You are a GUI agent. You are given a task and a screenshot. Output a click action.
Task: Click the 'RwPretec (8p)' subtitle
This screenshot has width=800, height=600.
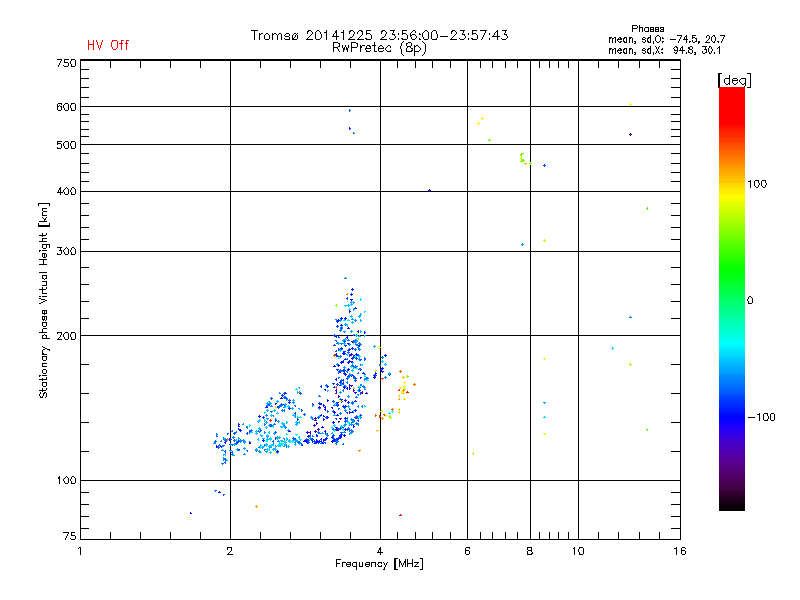[379, 48]
